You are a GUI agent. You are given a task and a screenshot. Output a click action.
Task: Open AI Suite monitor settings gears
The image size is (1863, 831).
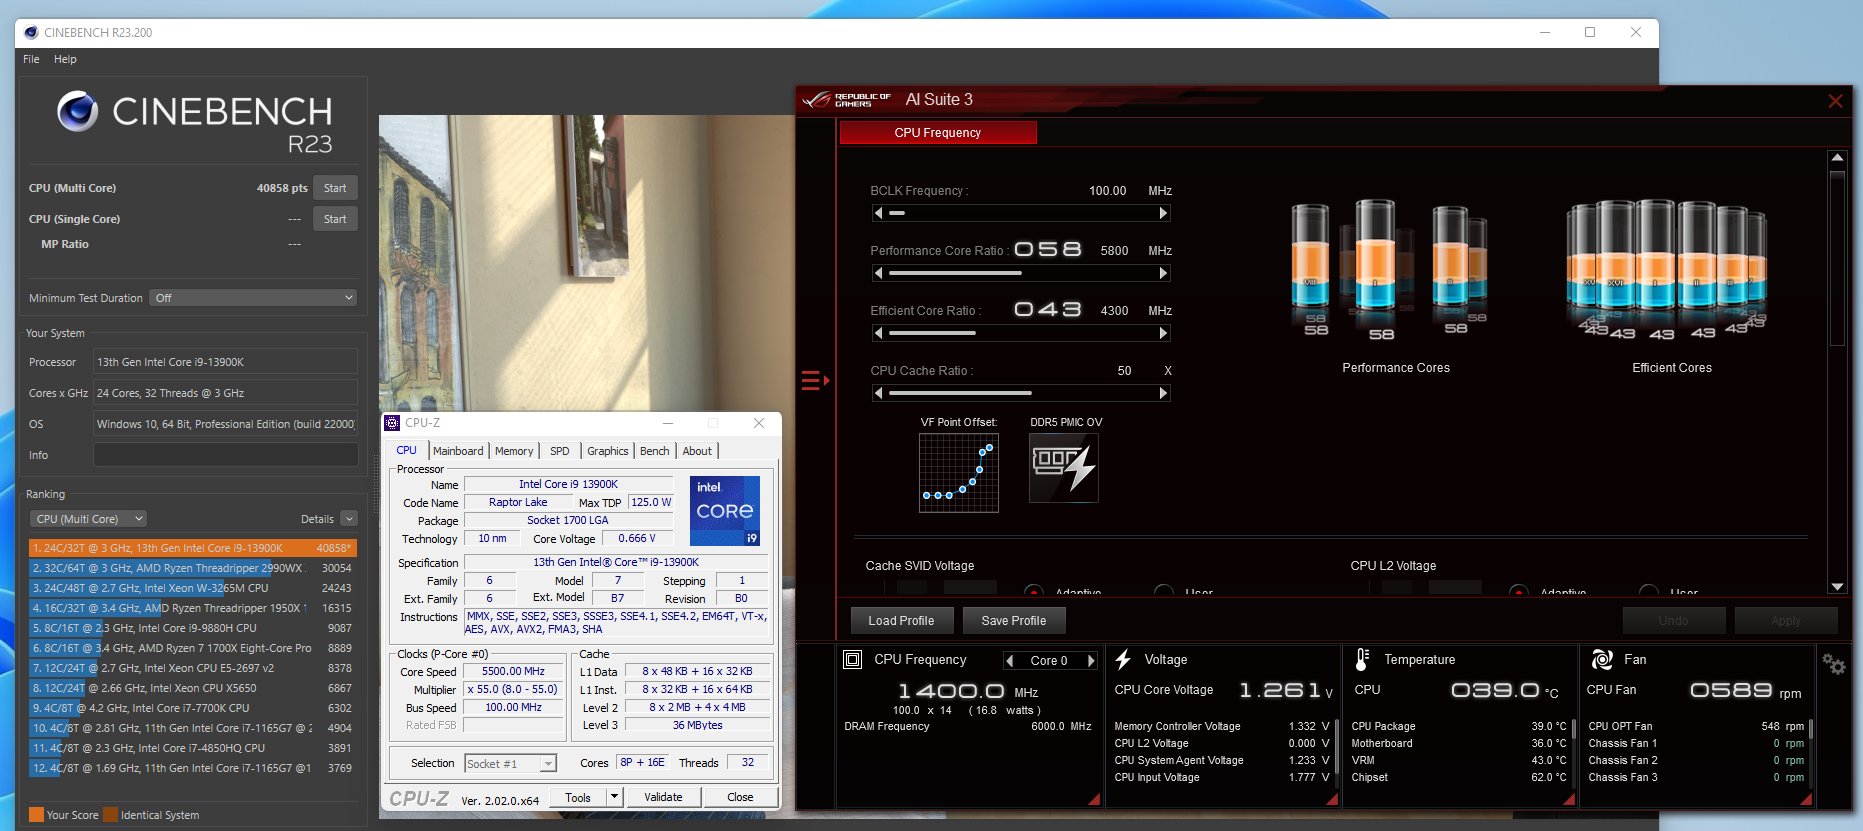tap(1833, 664)
